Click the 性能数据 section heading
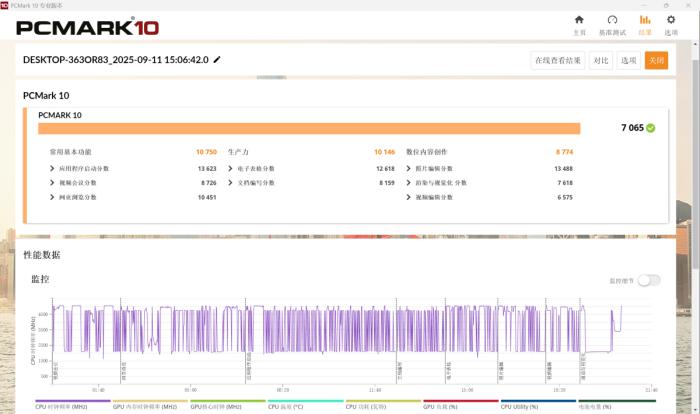Viewport: 700px width, 414px height. coord(42,255)
